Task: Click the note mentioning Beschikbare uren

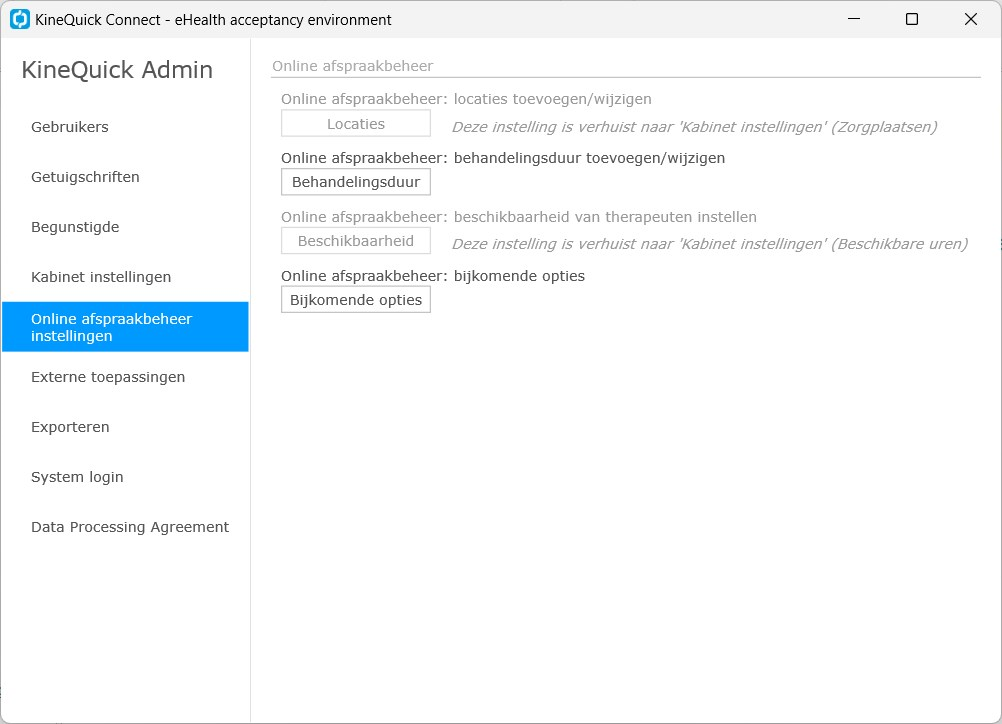Action: 710,244
